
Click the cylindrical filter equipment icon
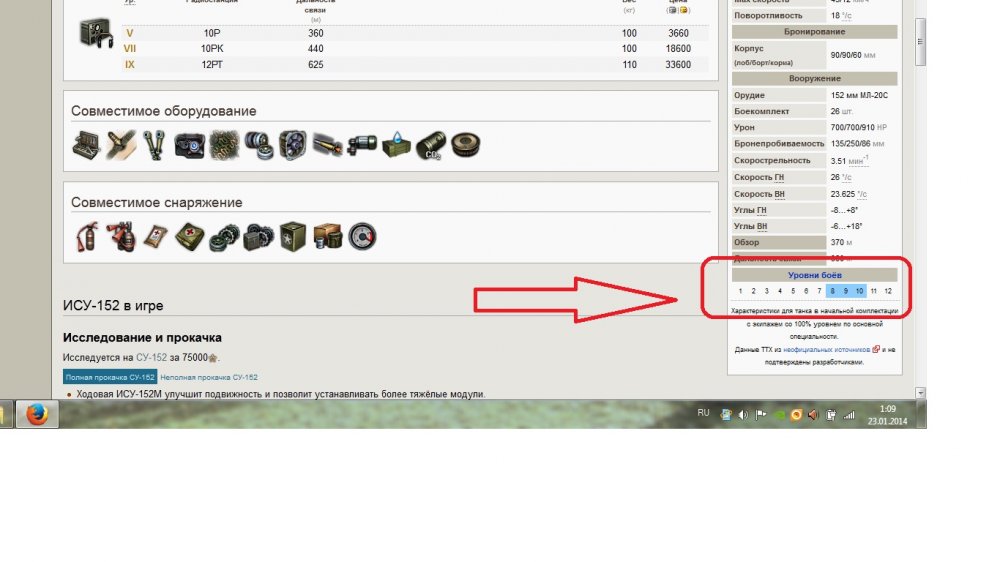[362, 145]
